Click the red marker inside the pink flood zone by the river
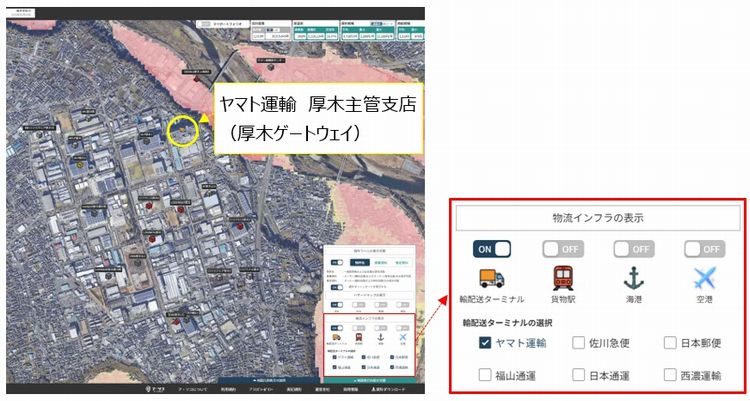 [x=197, y=78]
